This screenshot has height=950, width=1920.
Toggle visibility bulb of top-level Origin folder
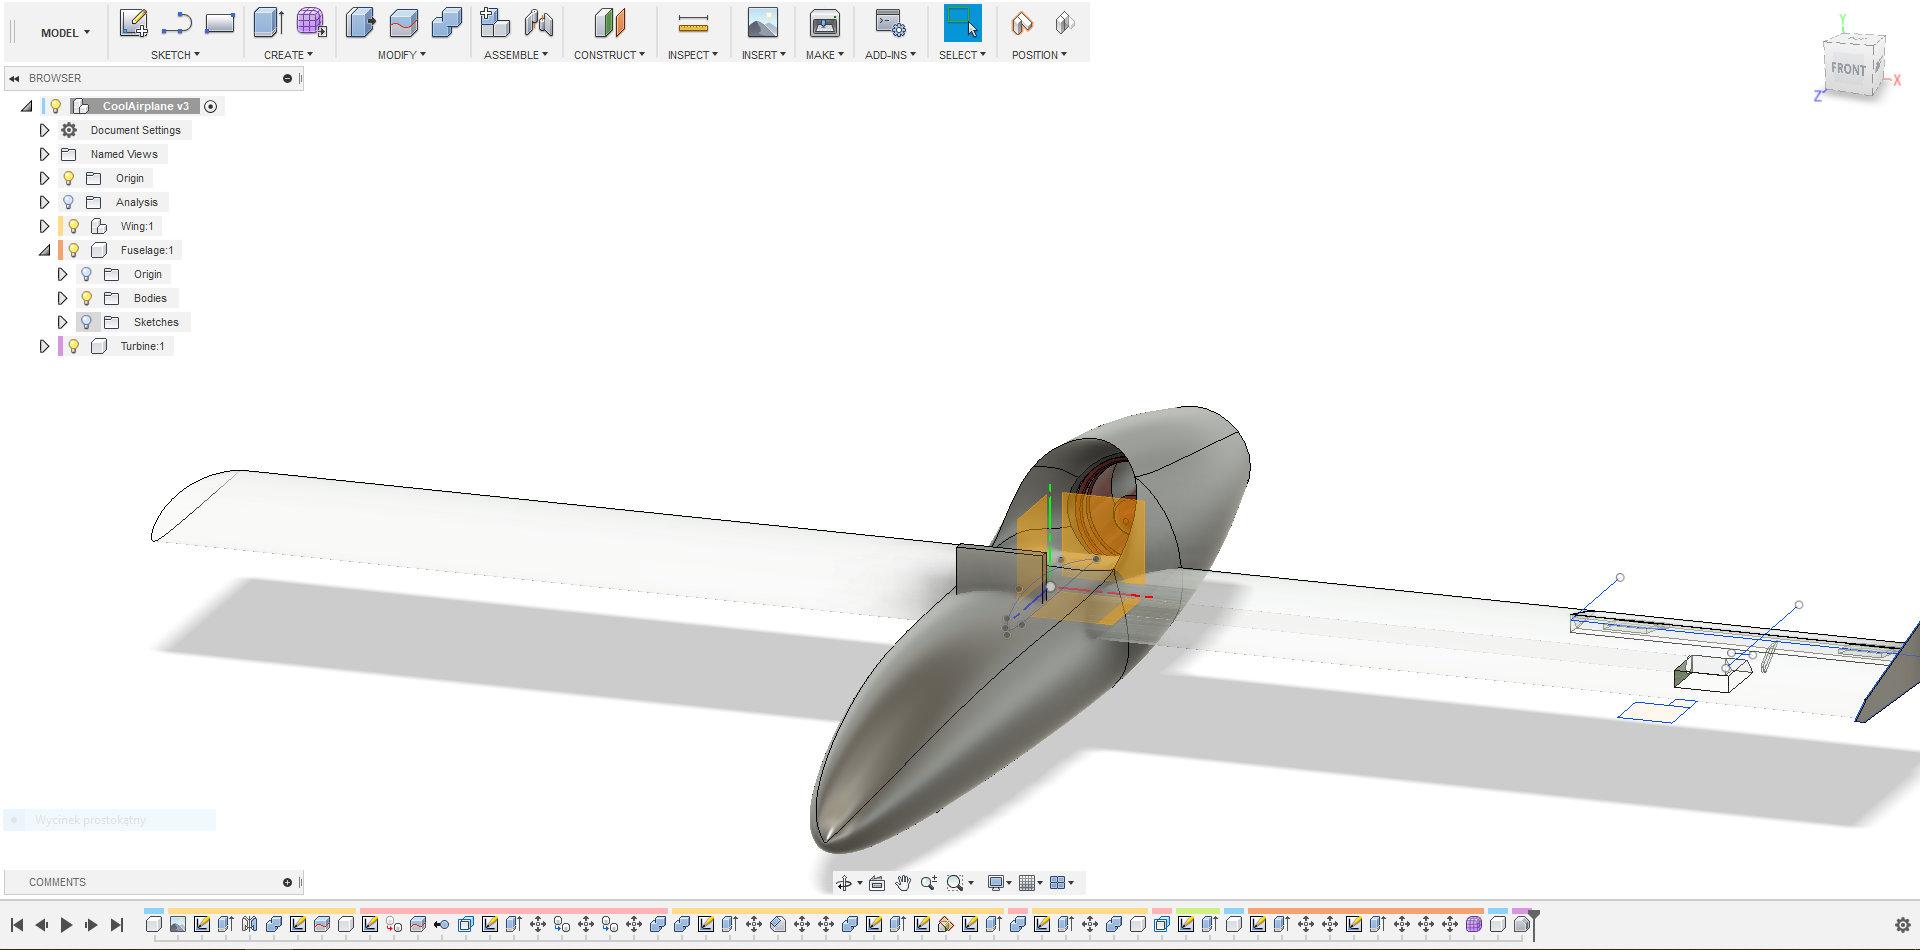(x=68, y=178)
